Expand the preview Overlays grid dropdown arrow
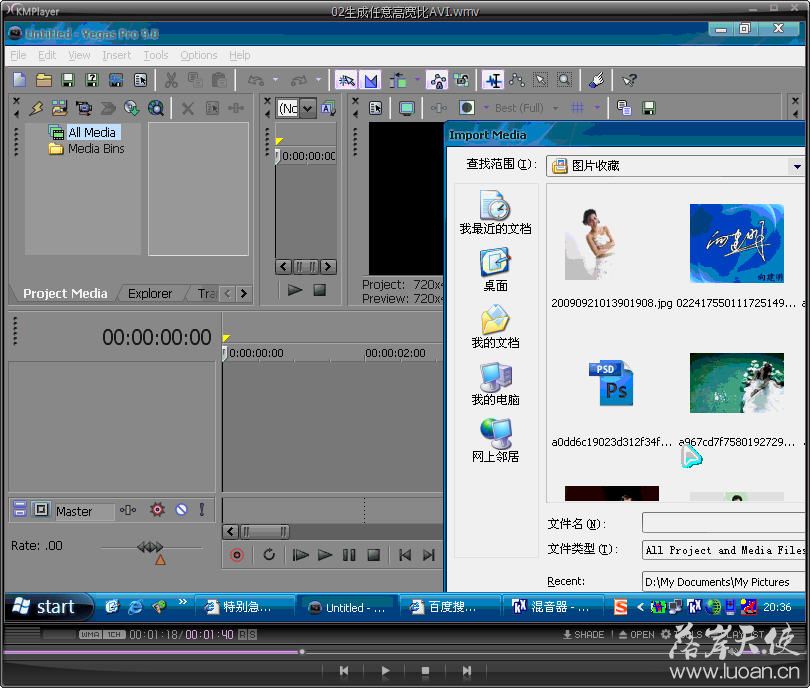This screenshot has width=810, height=688. pyautogui.click(x=597, y=108)
